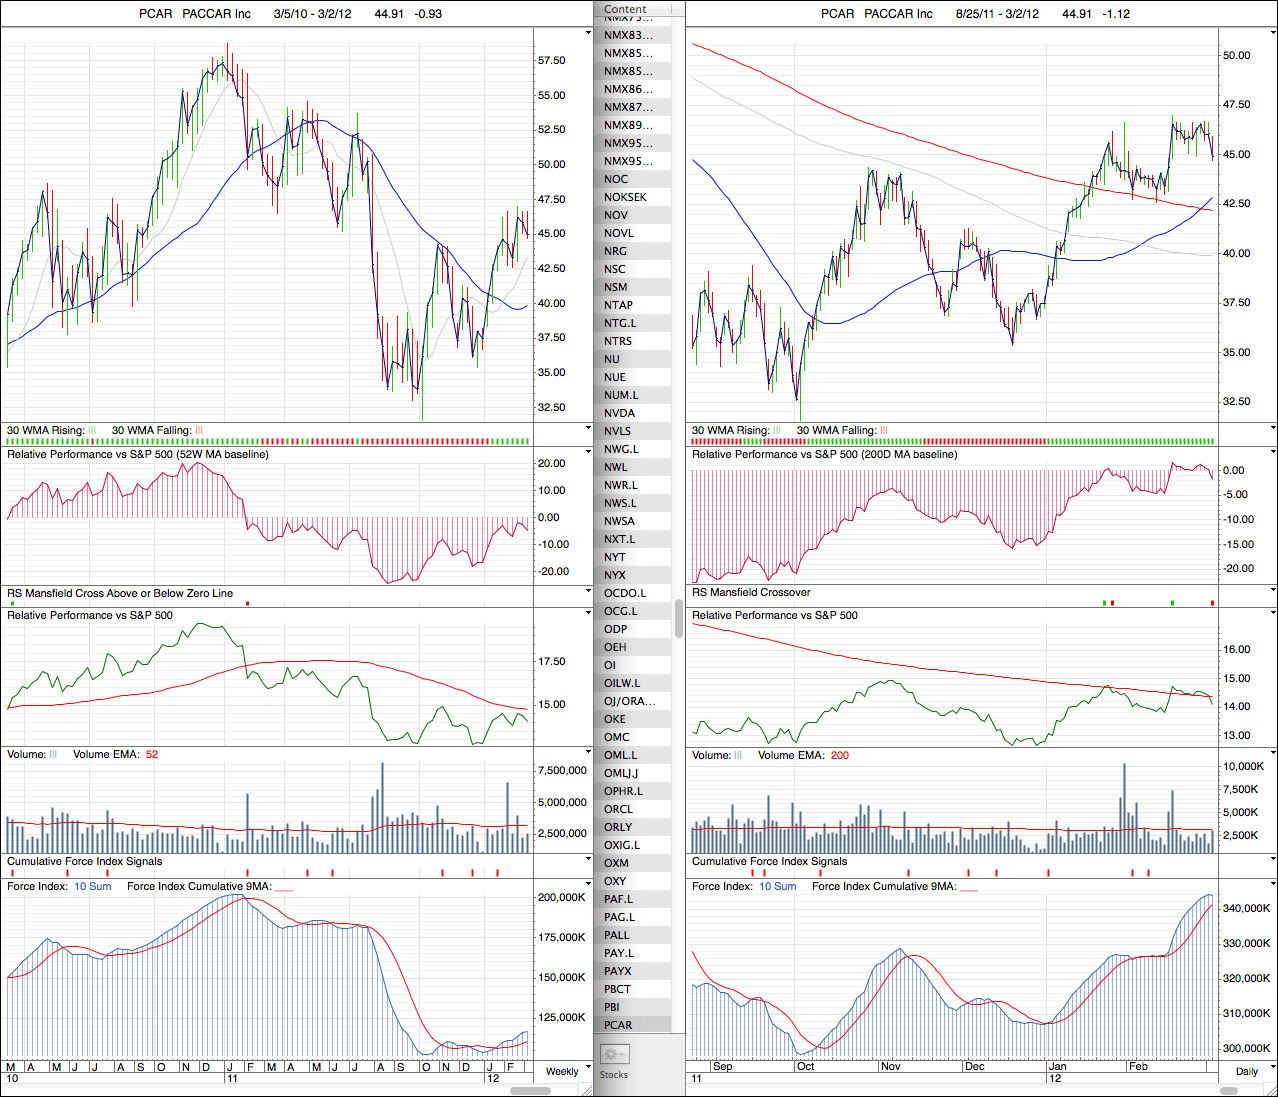
Task: Click the weekly chart horizontal scrollbar thumb
Action: 531,1091
